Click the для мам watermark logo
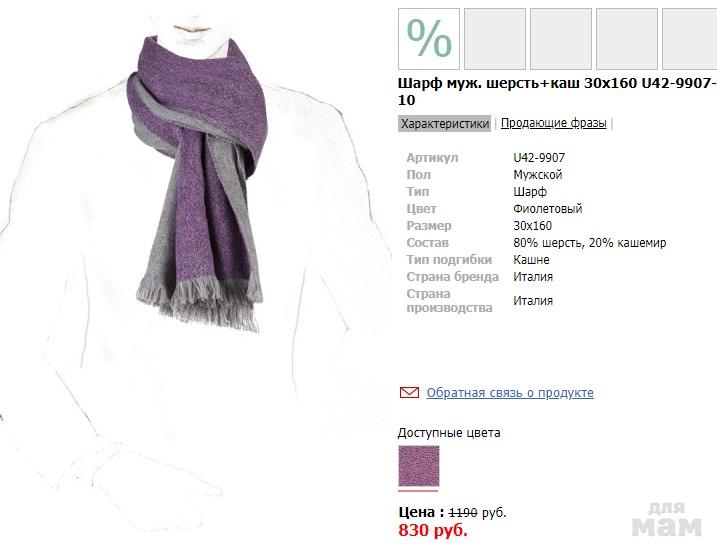This screenshot has height=551, width=717. point(667,519)
